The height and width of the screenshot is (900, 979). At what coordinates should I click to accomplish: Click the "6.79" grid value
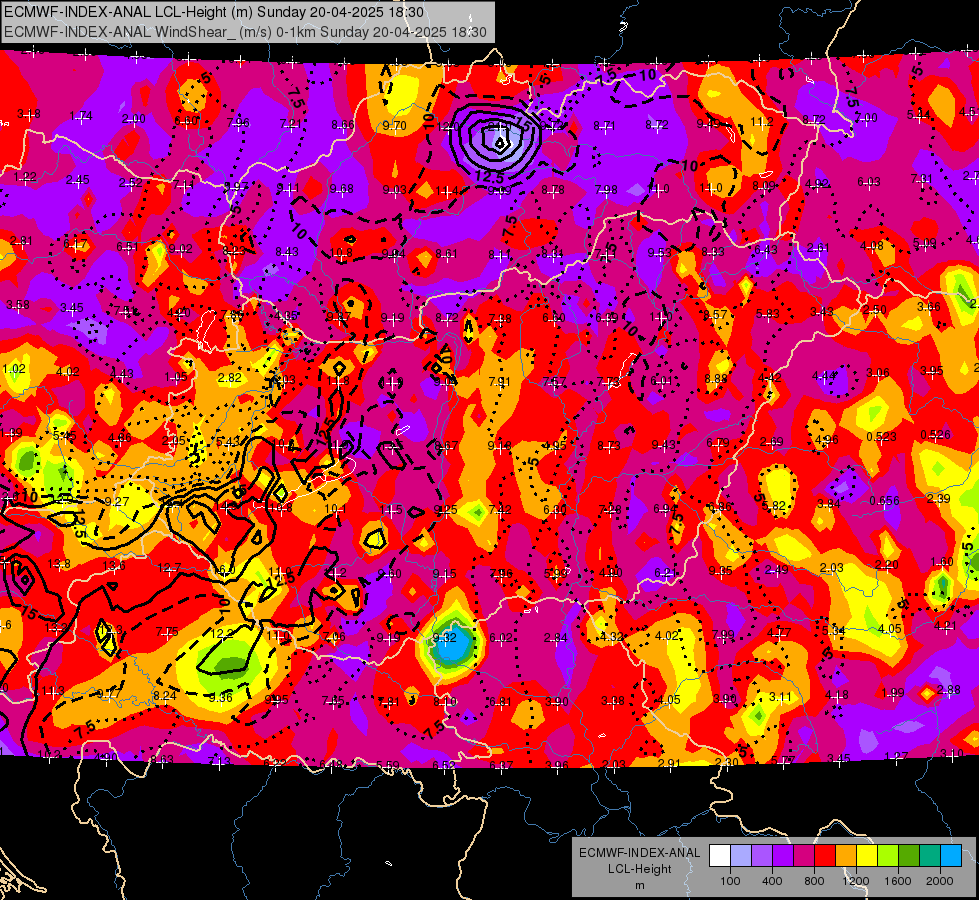[x=718, y=443]
